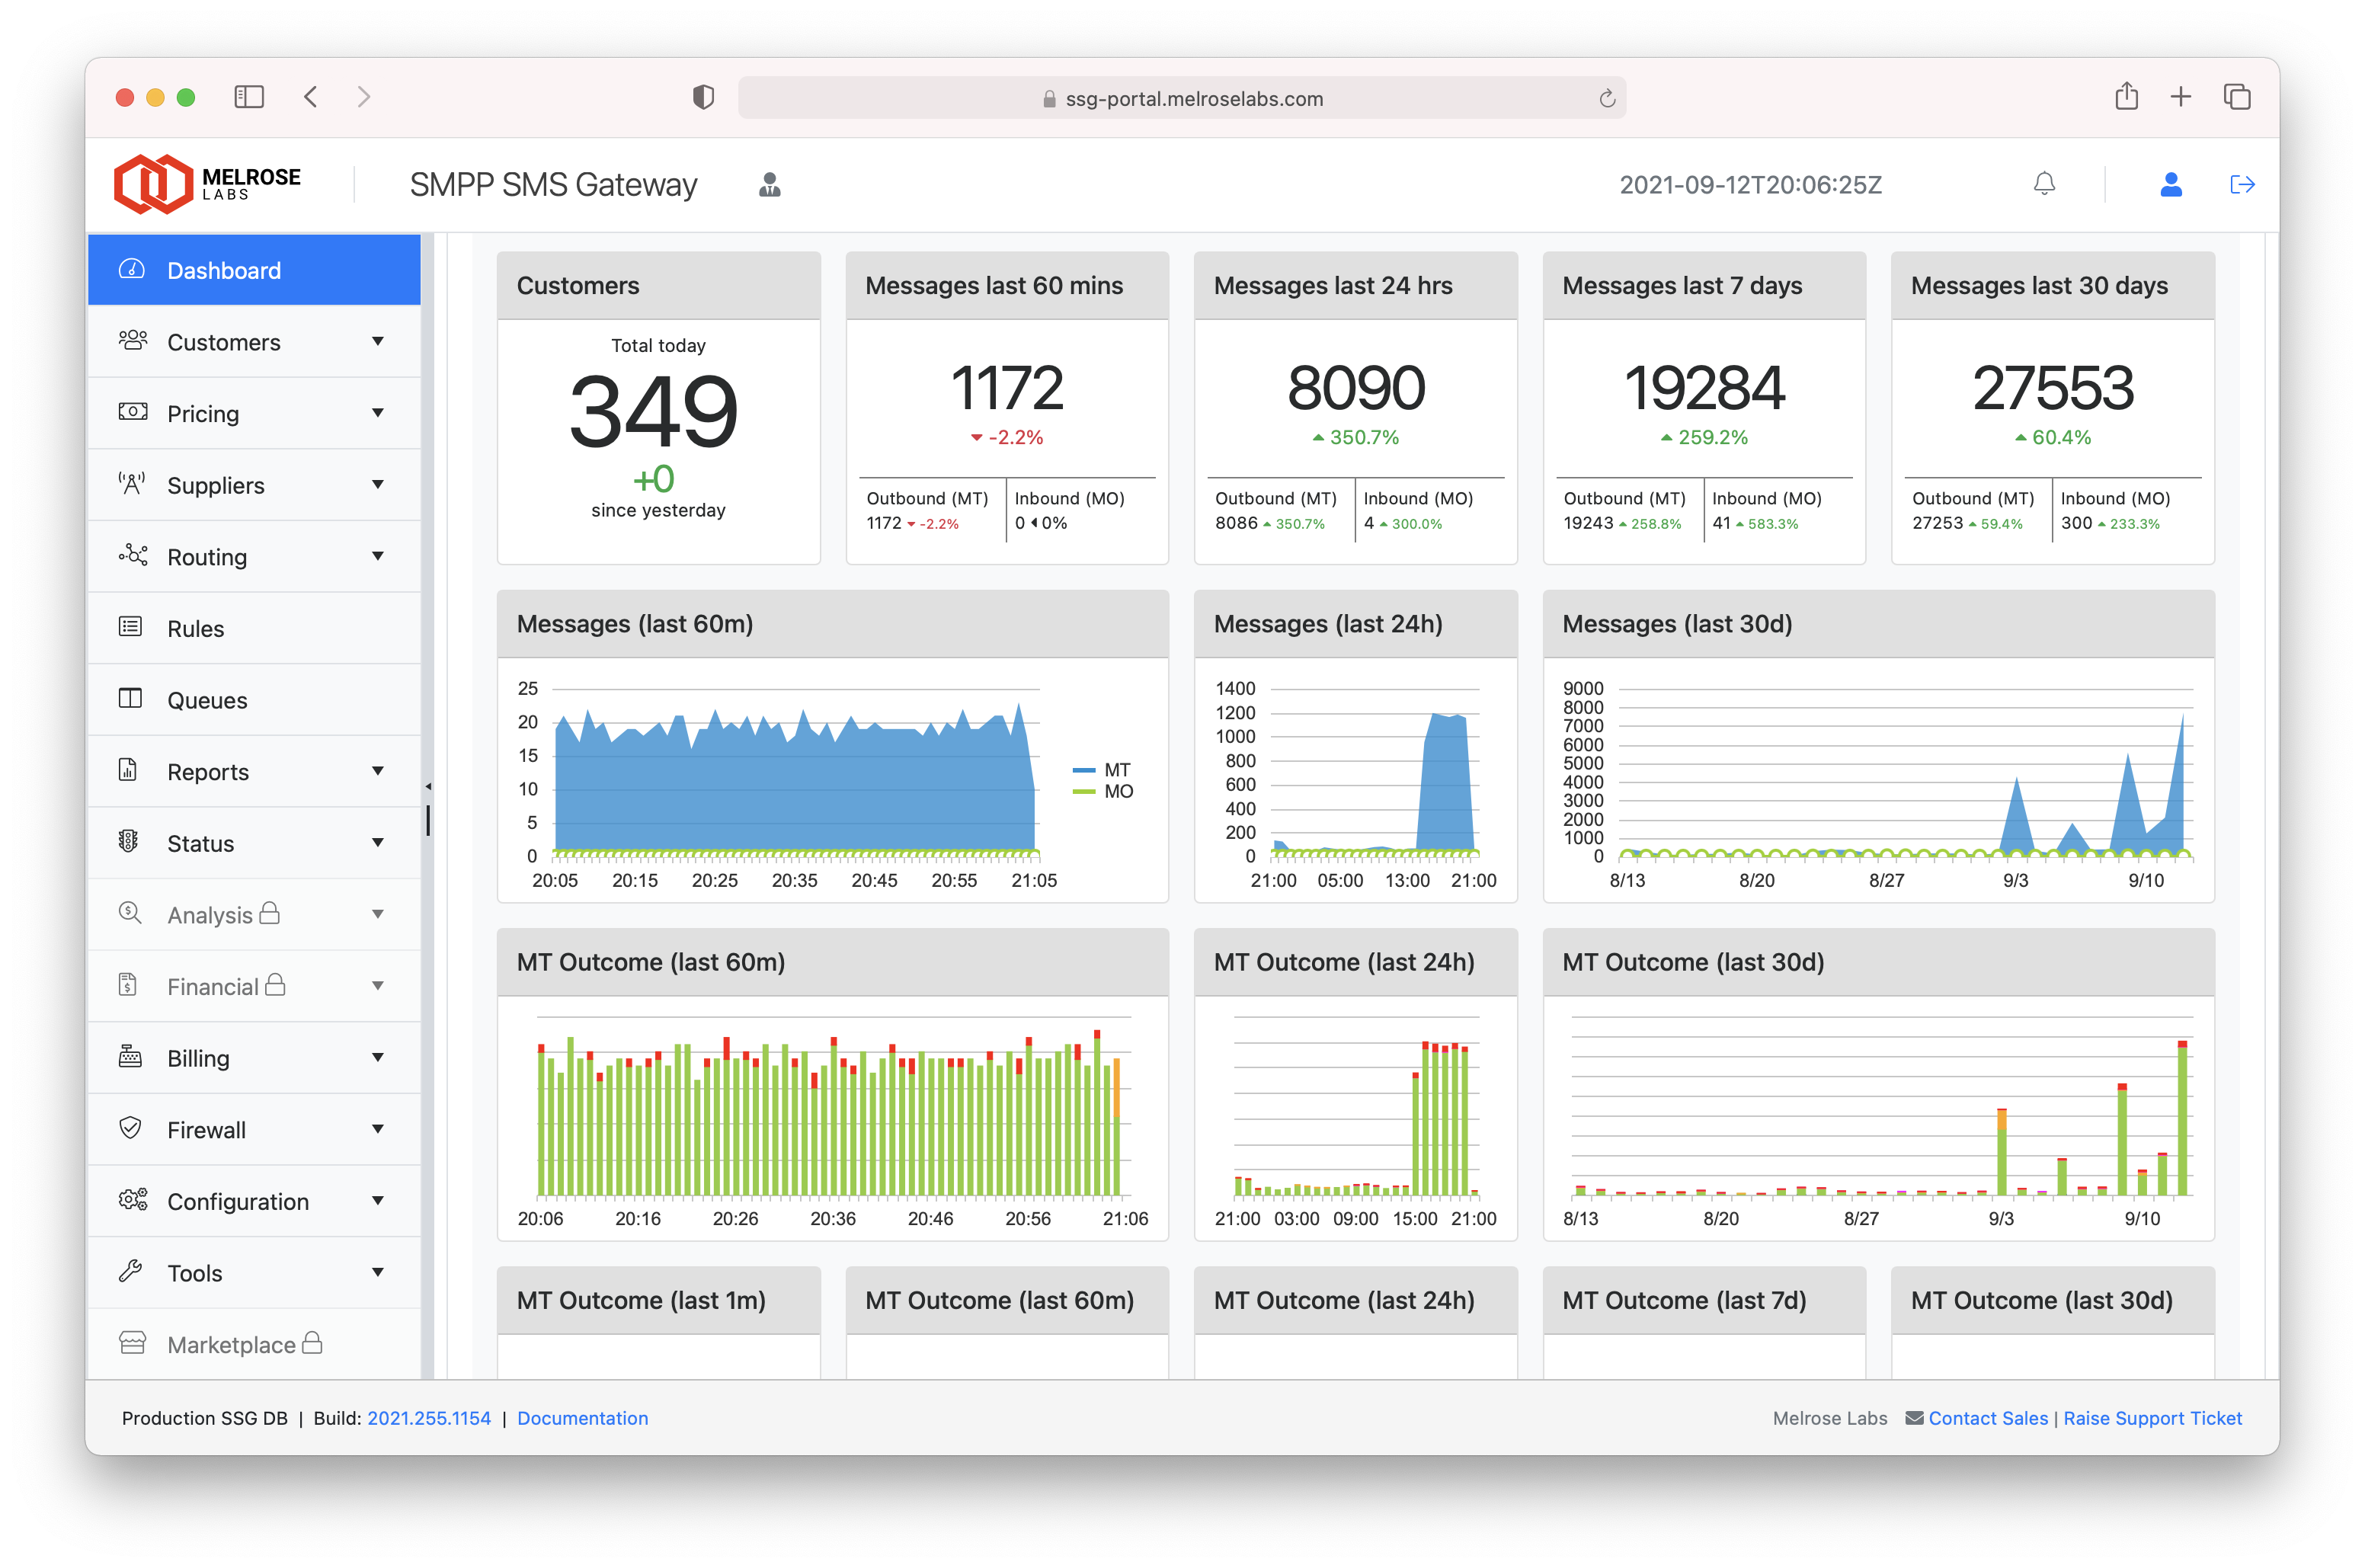Expand the Routing submenu arrow

pyautogui.click(x=378, y=557)
